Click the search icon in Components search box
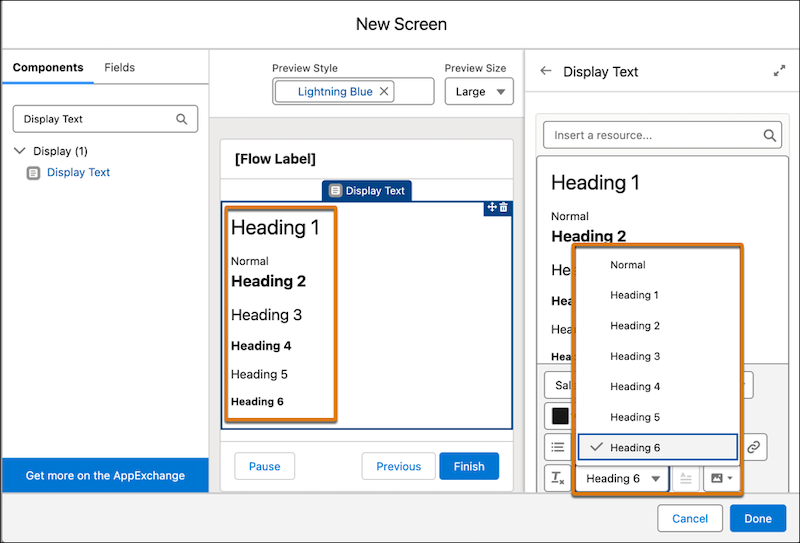Image resolution: width=800 pixels, height=543 pixels. pos(182,119)
